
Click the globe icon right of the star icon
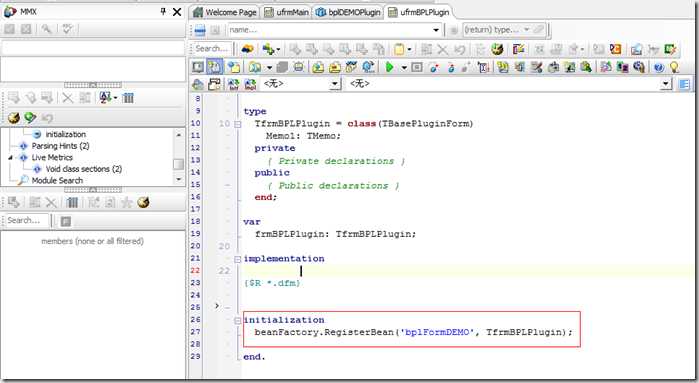point(143,202)
